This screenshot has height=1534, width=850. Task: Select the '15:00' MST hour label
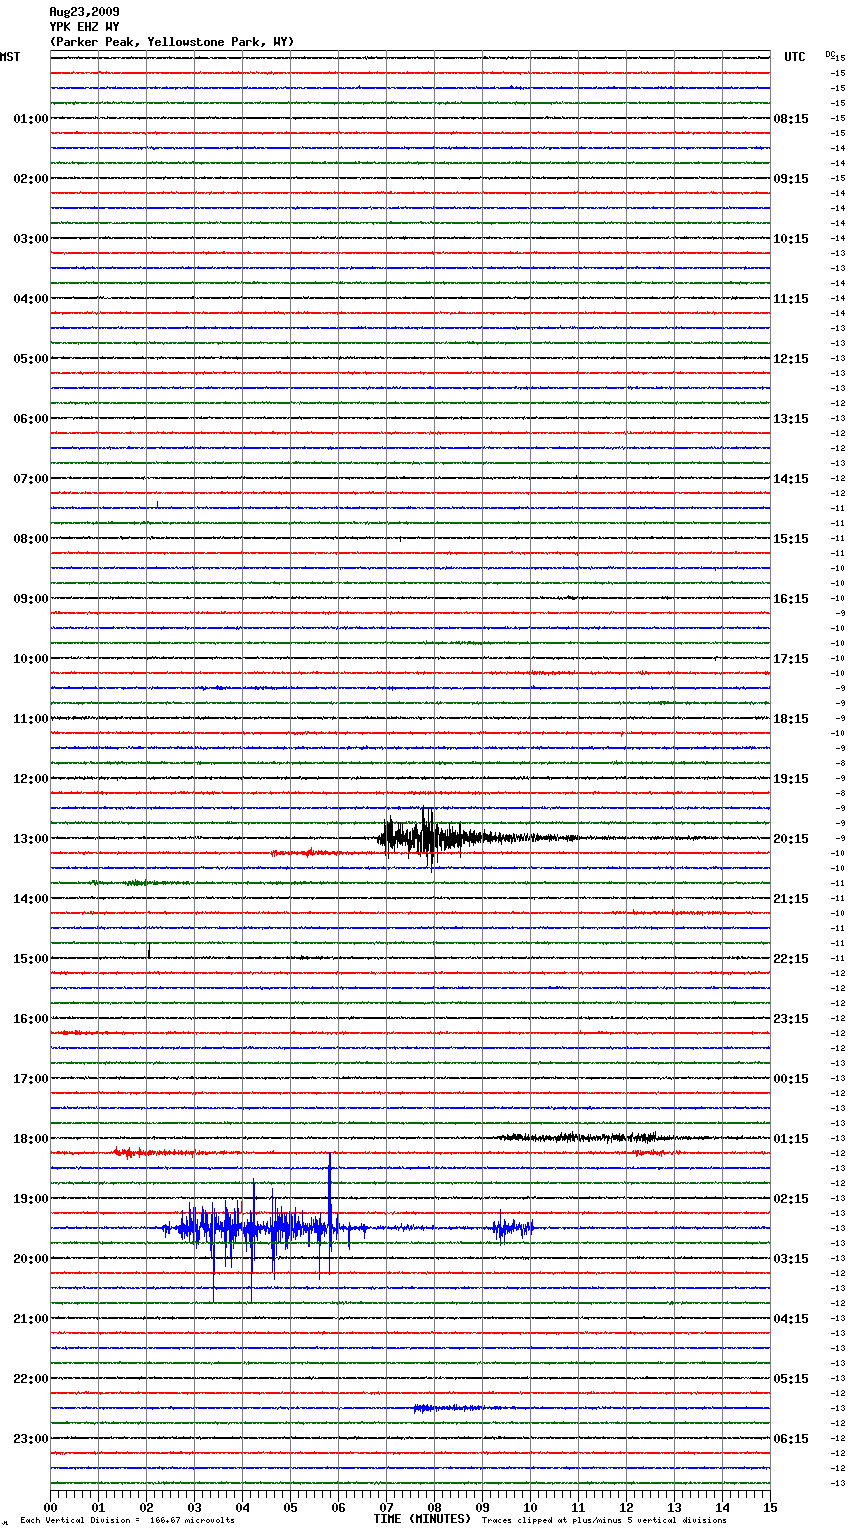coord(31,959)
